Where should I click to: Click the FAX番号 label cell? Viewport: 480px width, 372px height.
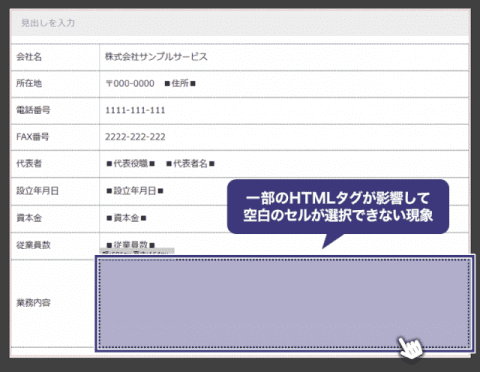point(55,137)
